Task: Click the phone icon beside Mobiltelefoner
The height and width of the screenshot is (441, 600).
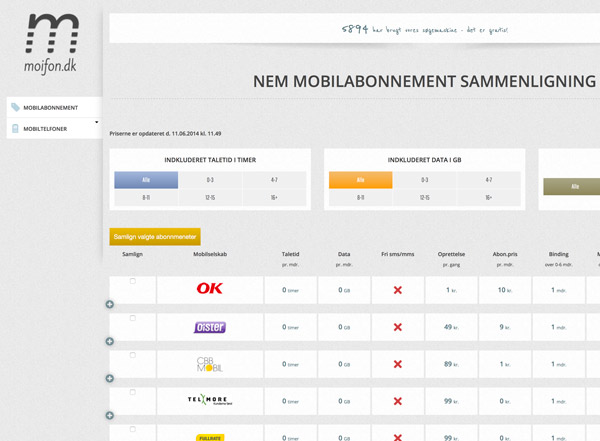Action: point(15,128)
